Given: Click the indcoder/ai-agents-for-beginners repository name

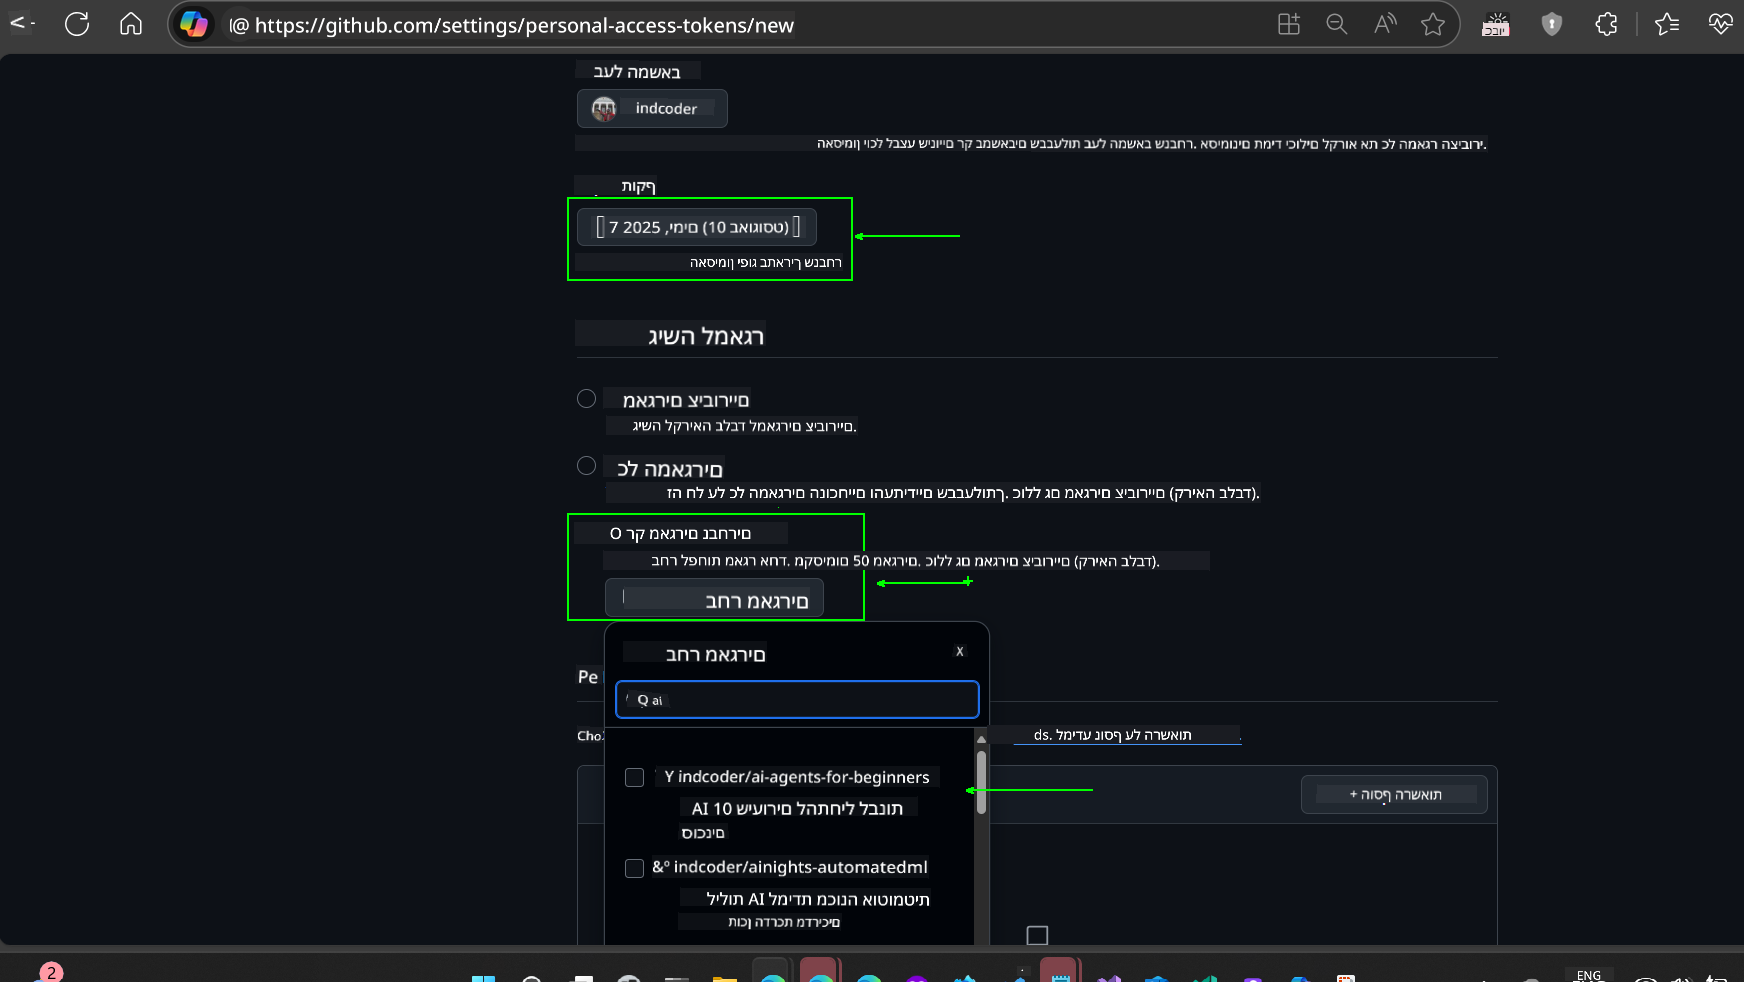Looking at the screenshot, I should coord(804,777).
